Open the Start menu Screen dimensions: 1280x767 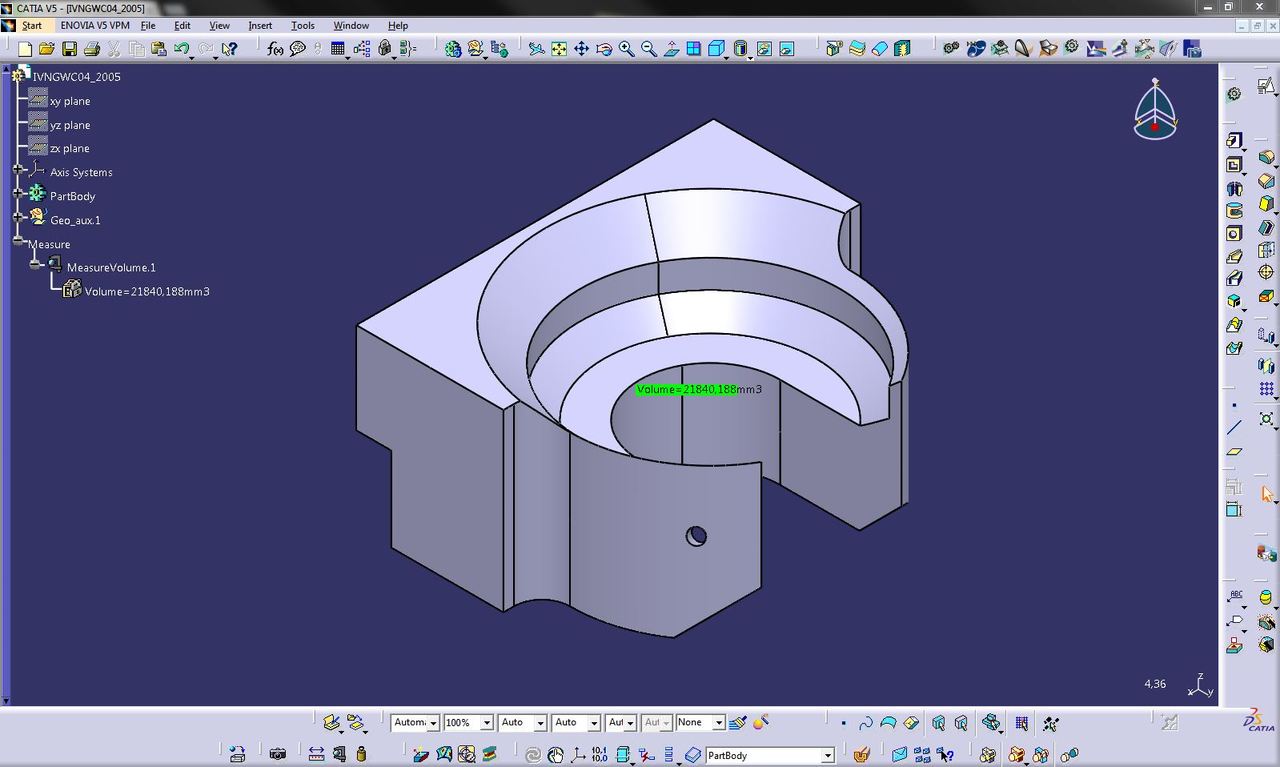[x=32, y=25]
